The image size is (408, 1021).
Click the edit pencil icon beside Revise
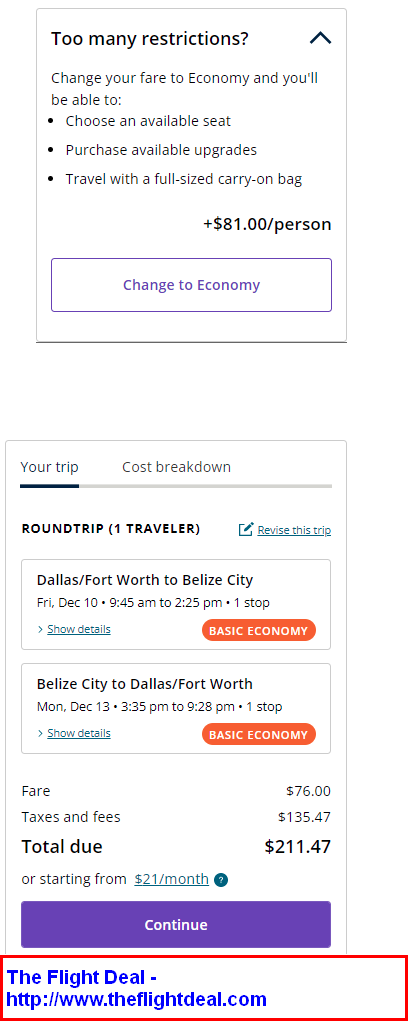click(x=246, y=529)
